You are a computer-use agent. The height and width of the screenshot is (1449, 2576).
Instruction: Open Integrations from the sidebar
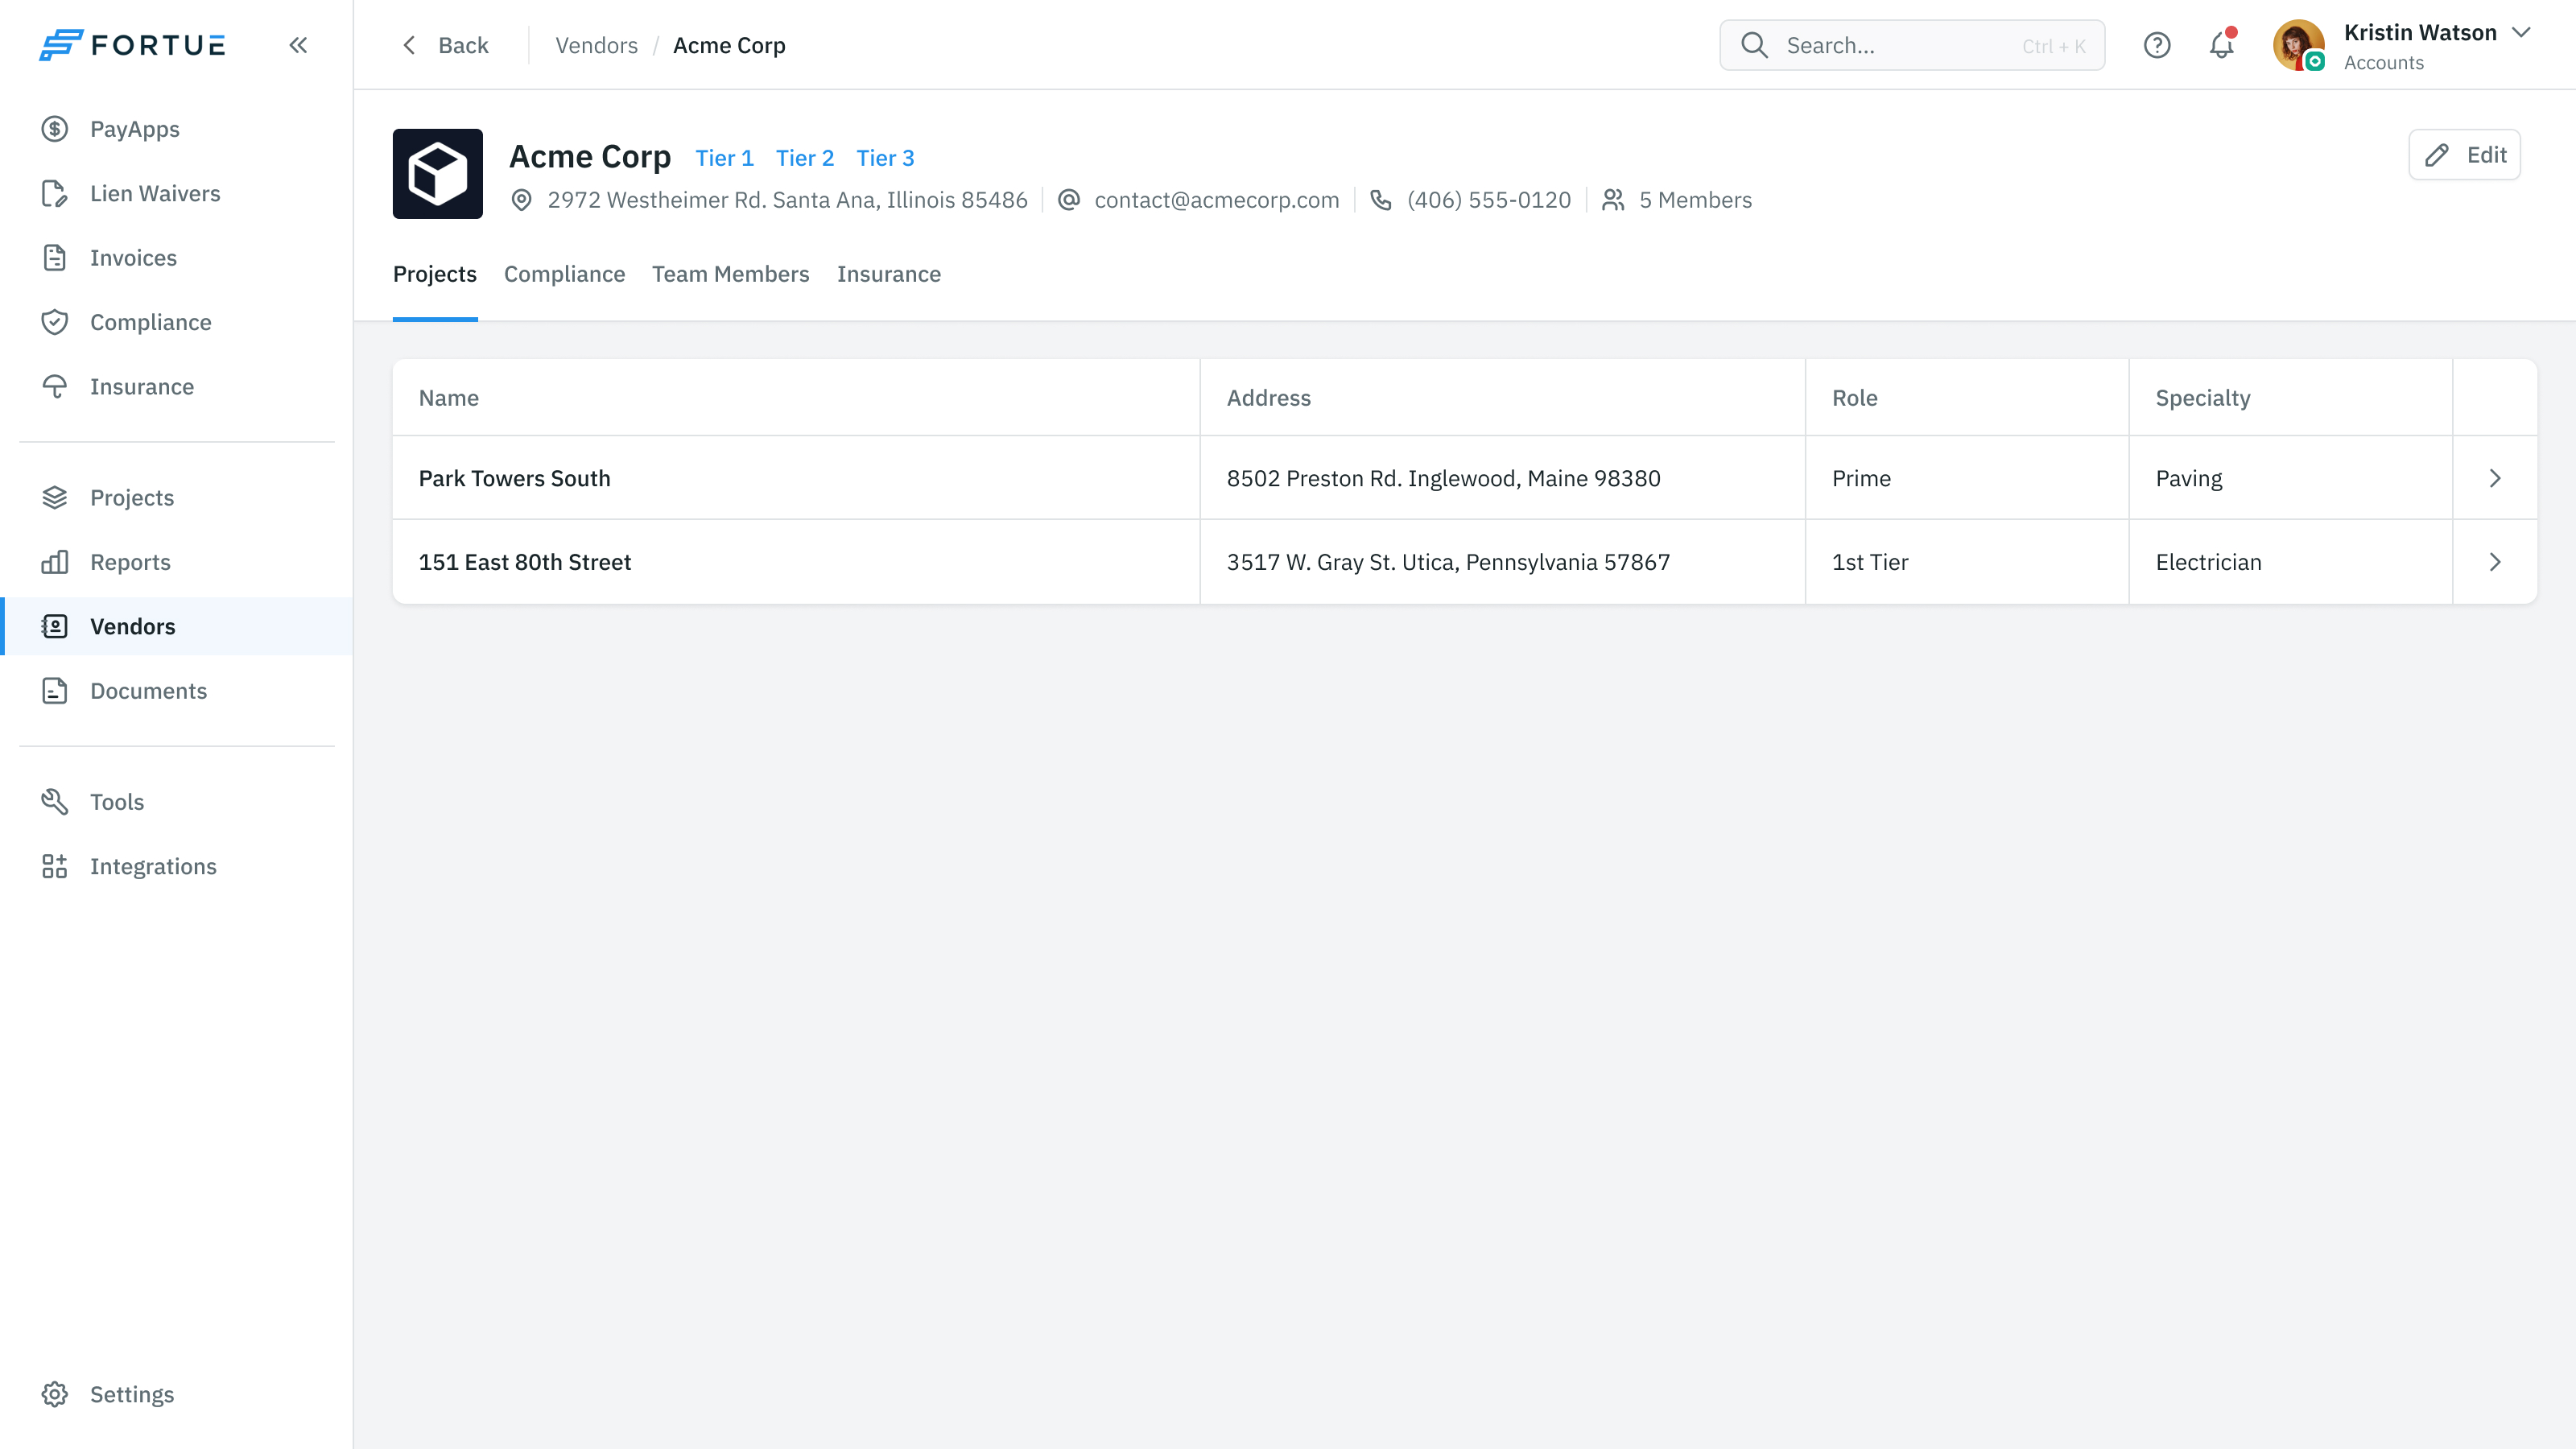tap(177, 867)
